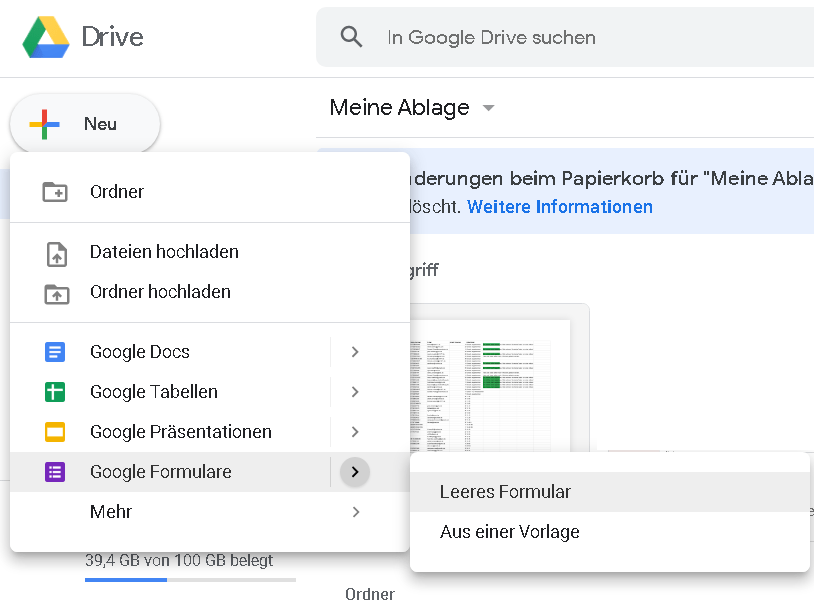Click the blue Google Docs icon
The width and height of the screenshot is (814, 607).
[55, 352]
